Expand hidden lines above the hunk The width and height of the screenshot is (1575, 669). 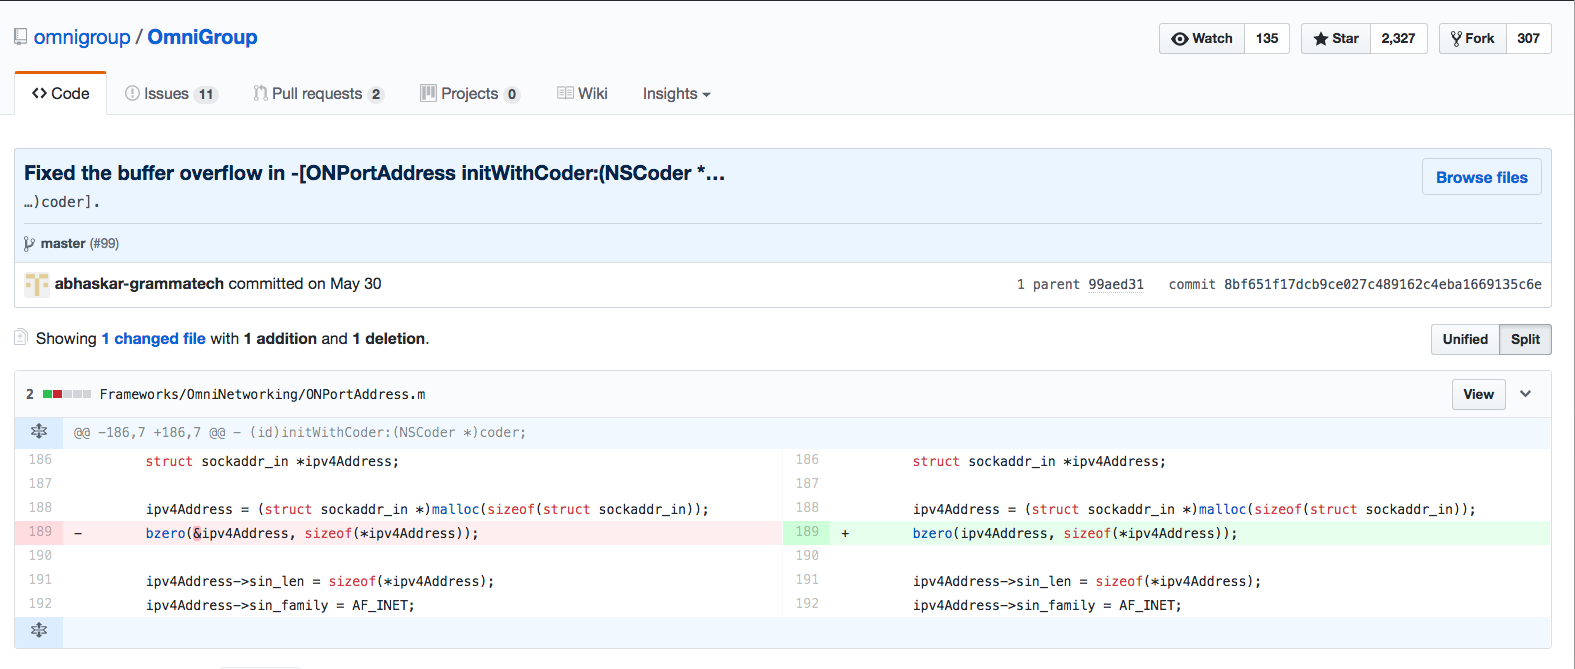[x=39, y=432]
